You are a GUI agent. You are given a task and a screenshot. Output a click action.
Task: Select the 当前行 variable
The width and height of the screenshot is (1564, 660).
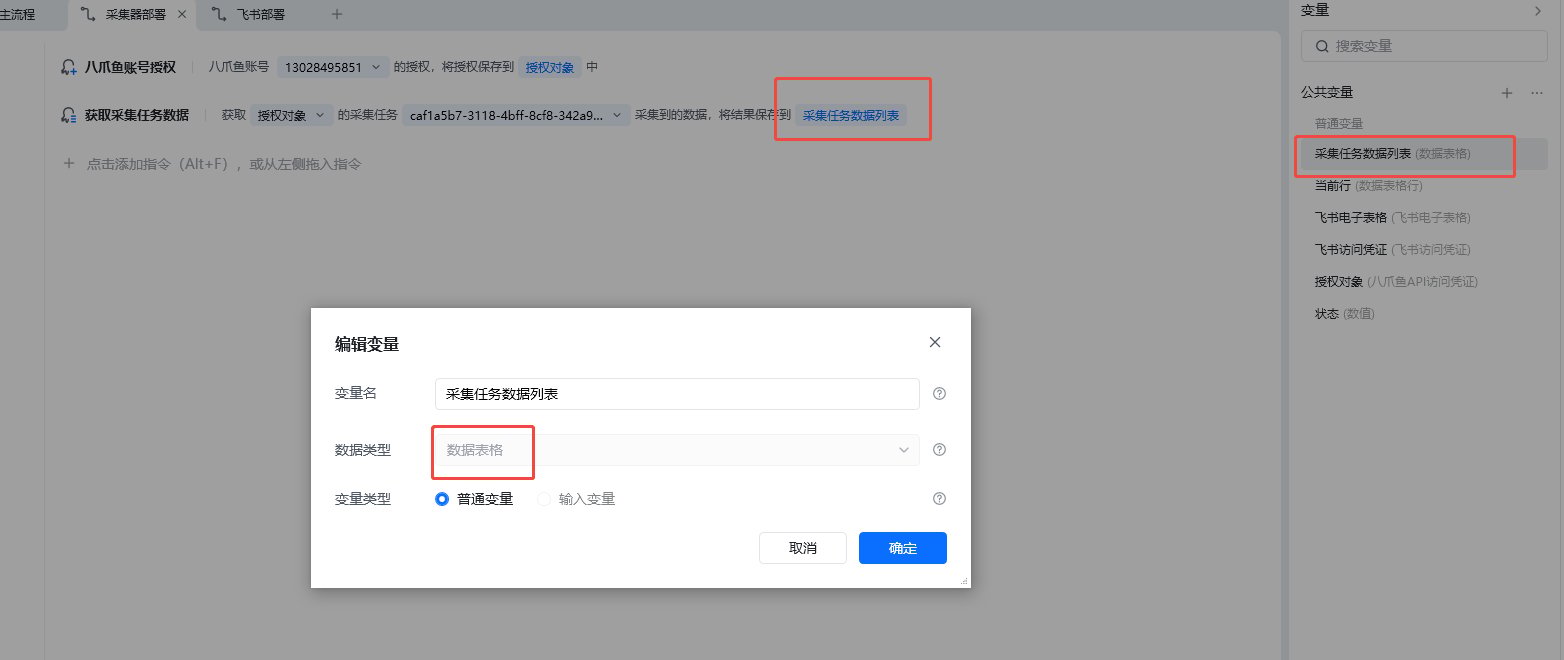[1422, 185]
